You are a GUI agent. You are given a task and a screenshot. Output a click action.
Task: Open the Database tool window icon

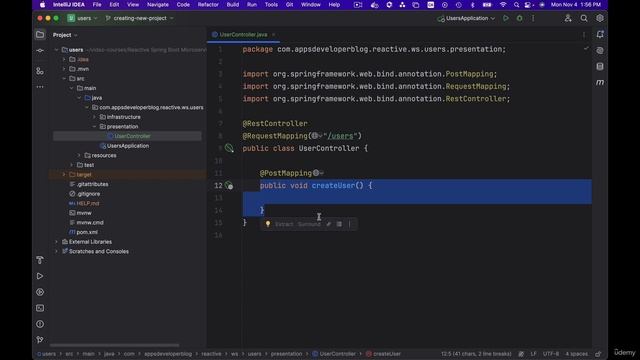coord(600,67)
